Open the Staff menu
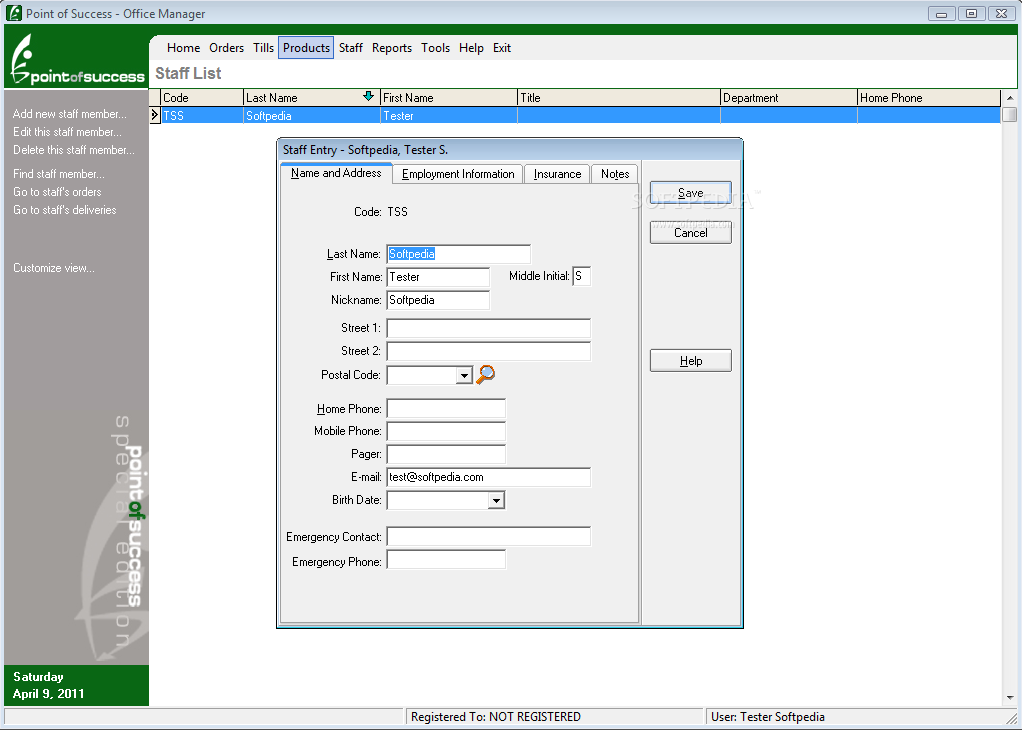The width and height of the screenshot is (1022, 730). point(351,48)
